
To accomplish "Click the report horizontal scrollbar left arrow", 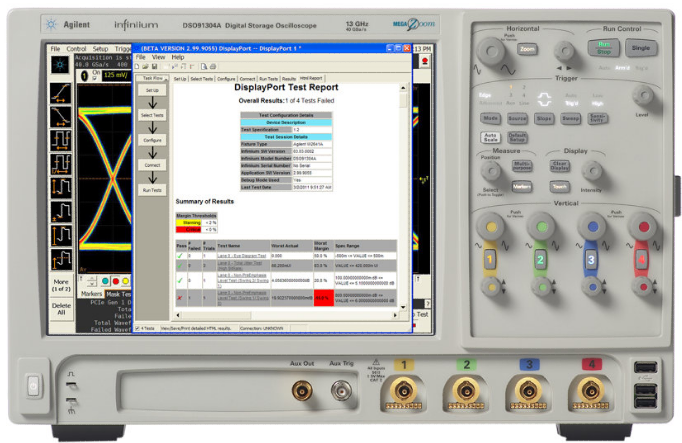I will (x=178, y=315).
